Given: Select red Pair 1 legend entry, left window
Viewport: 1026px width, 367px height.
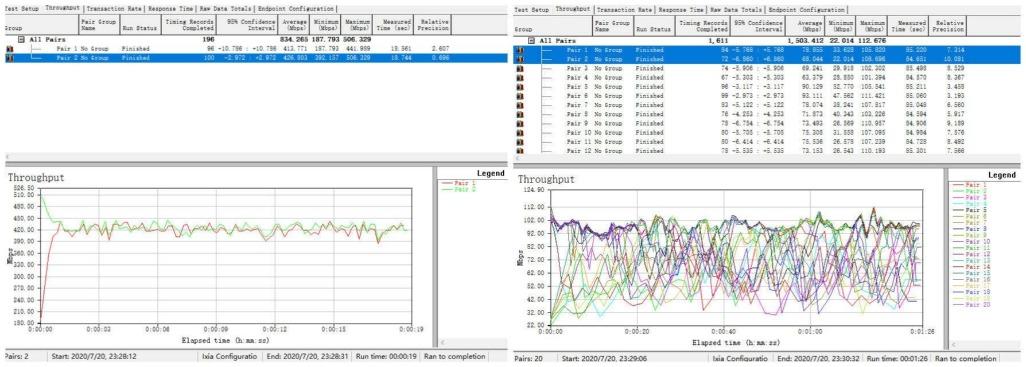Looking at the screenshot, I should [x=459, y=183].
